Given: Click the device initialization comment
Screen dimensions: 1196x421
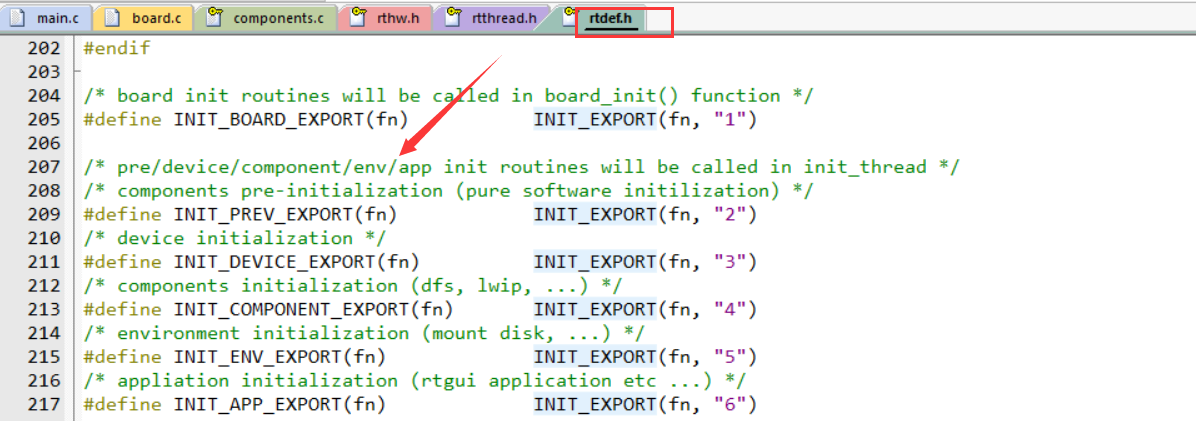Looking at the screenshot, I should coord(235,239).
